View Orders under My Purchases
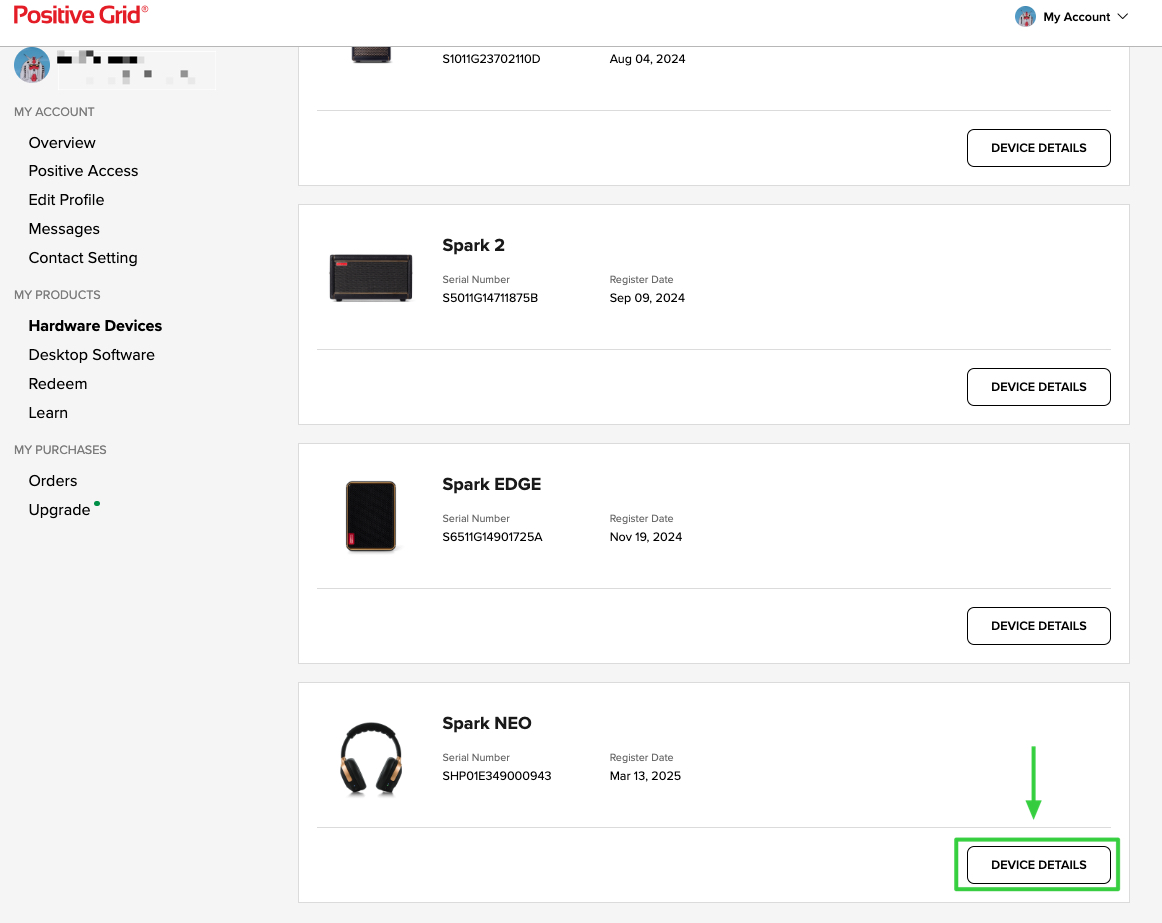 point(53,480)
